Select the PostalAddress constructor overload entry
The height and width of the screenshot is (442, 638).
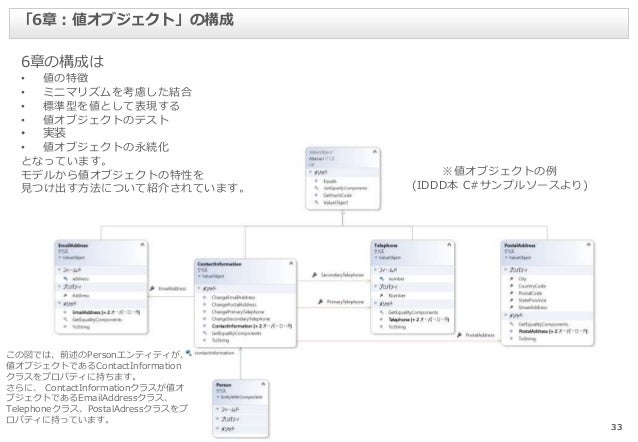click(x=553, y=331)
